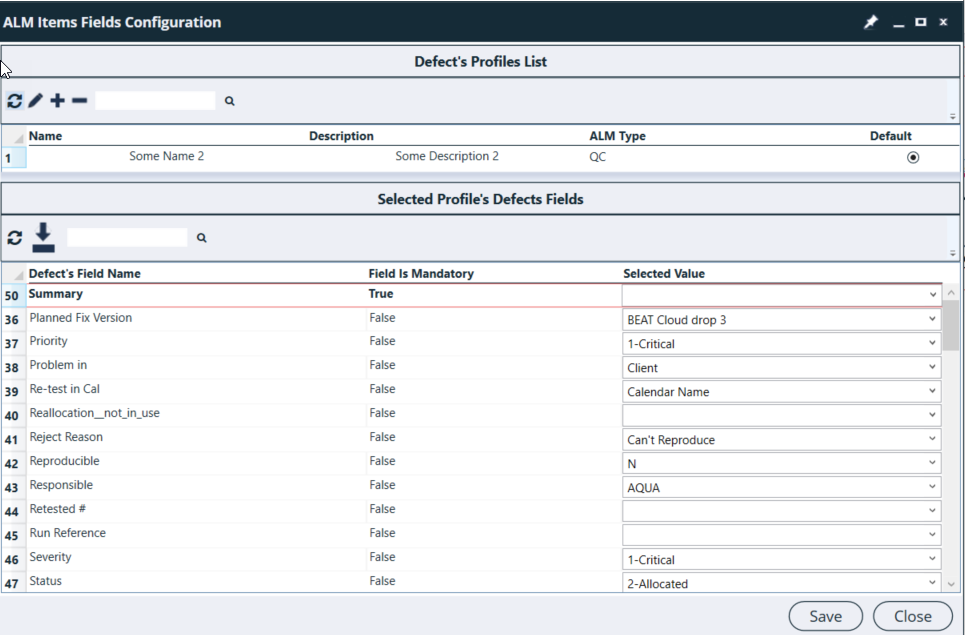Select the Default radio button for QC profile

click(x=912, y=157)
